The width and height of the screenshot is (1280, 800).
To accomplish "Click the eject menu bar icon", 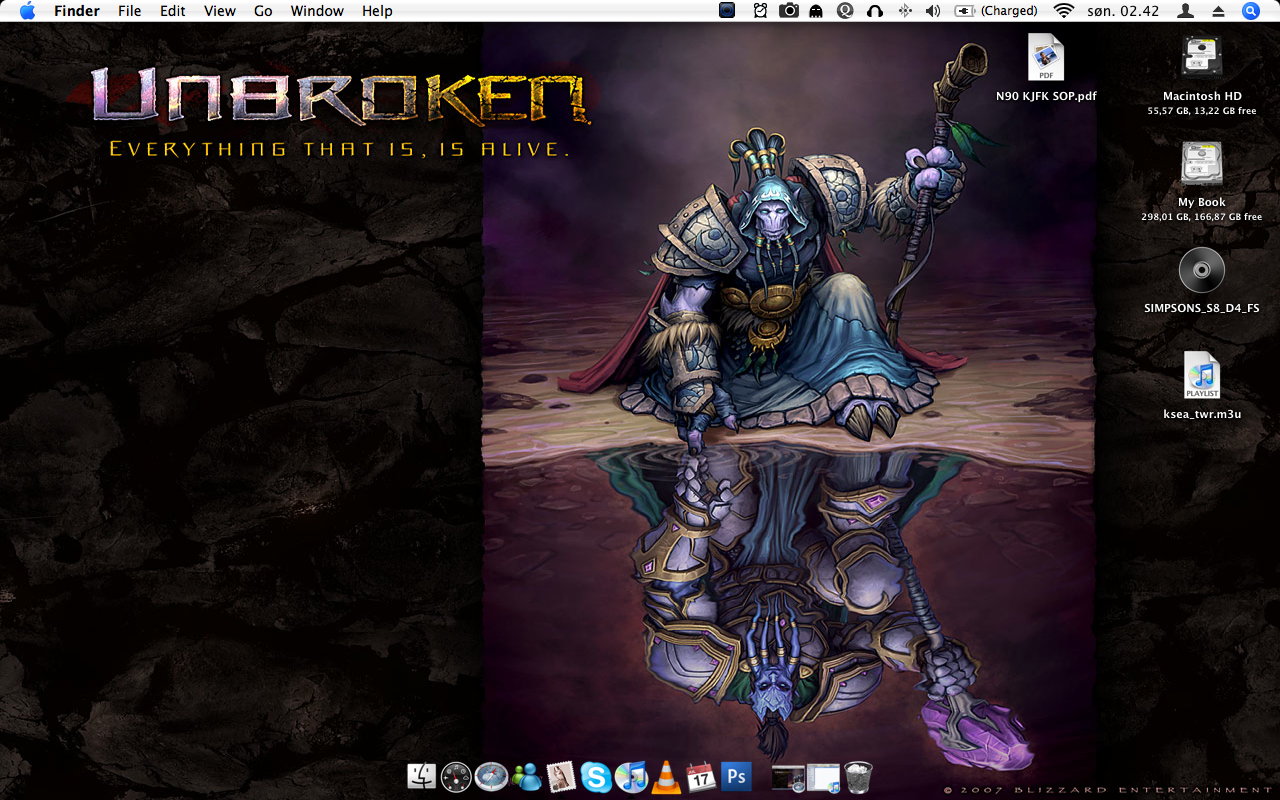I will pos(1218,11).
